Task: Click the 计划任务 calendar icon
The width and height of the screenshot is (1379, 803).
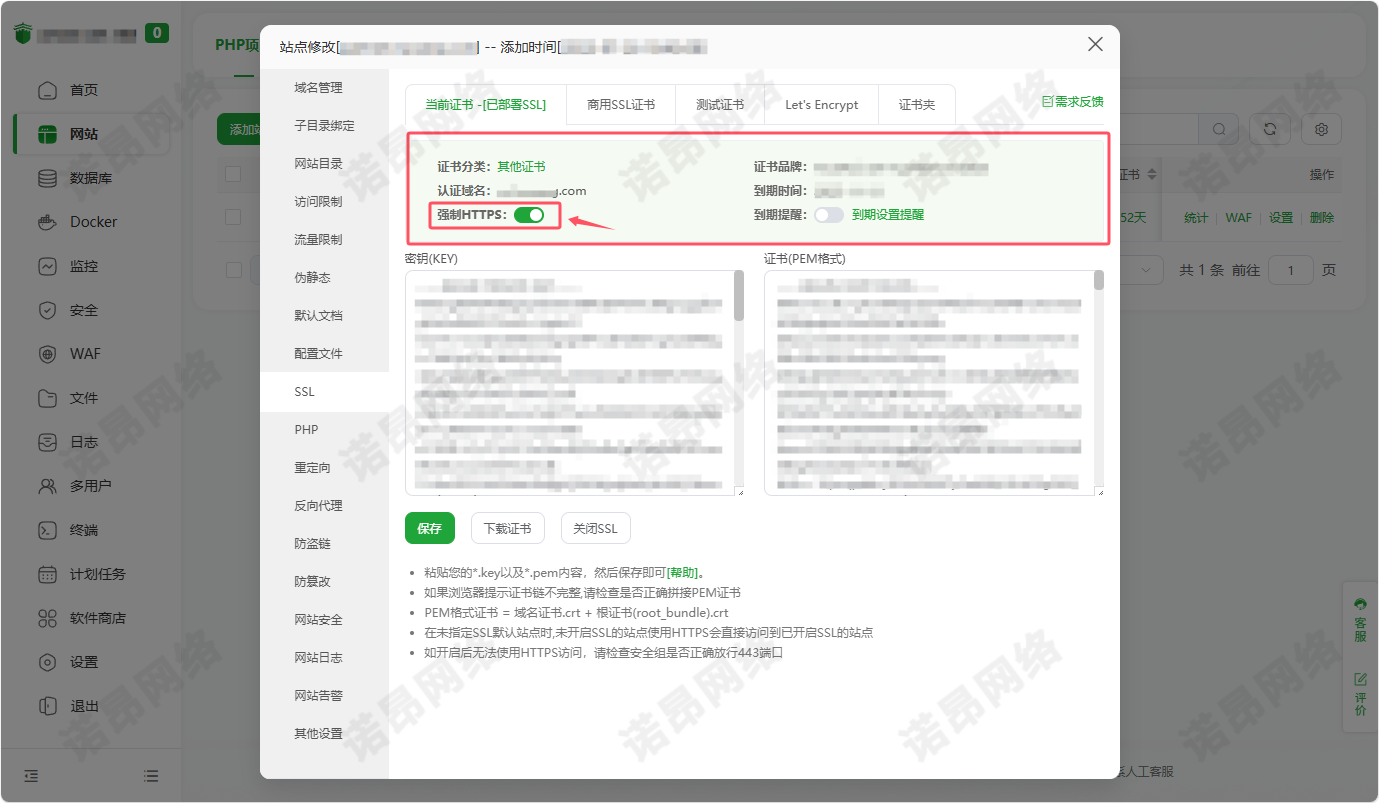Action: 47,574
